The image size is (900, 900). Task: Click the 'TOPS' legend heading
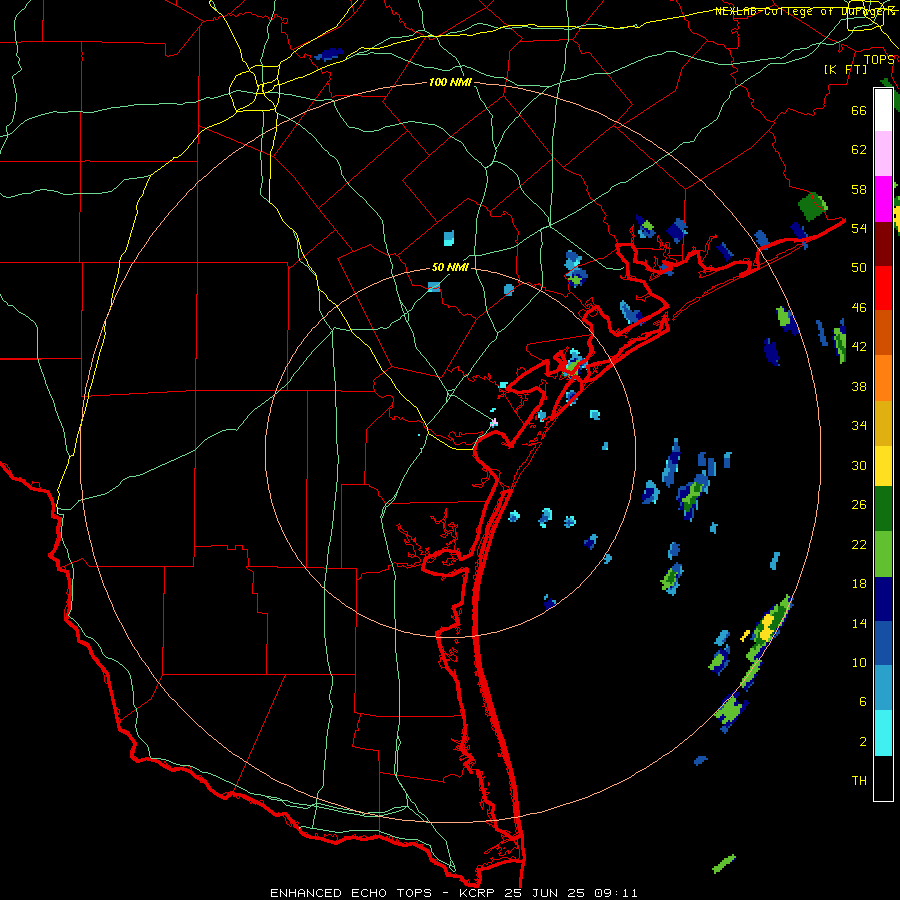click(x=879, y=59)
